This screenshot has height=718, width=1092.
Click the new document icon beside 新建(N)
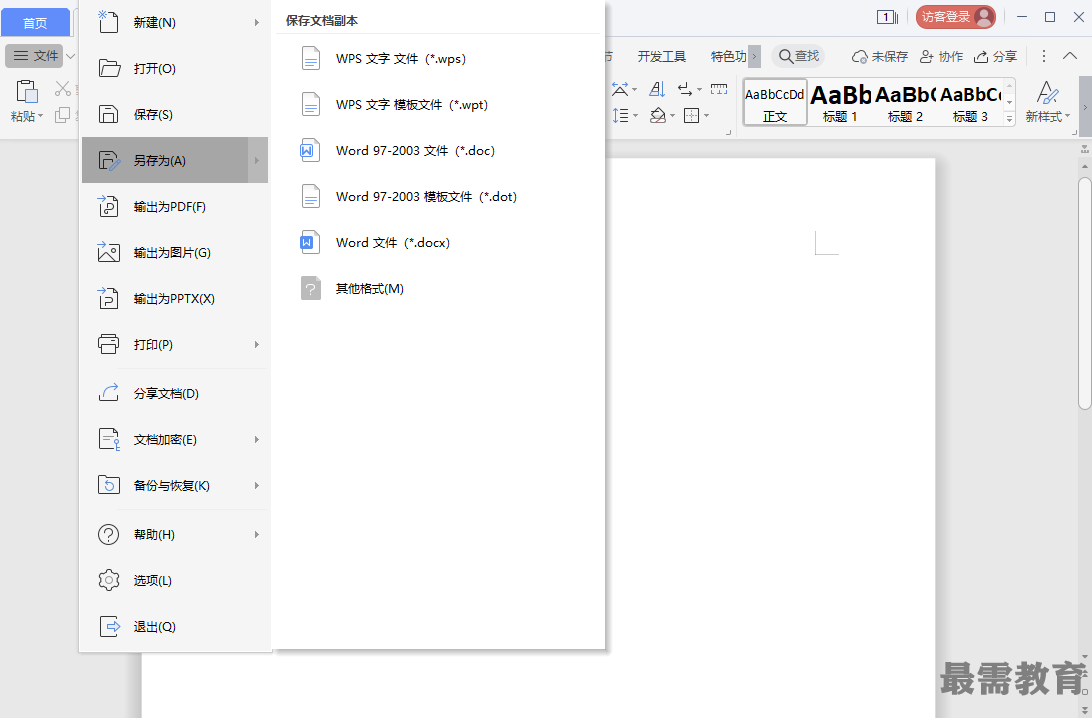point(108,22)
